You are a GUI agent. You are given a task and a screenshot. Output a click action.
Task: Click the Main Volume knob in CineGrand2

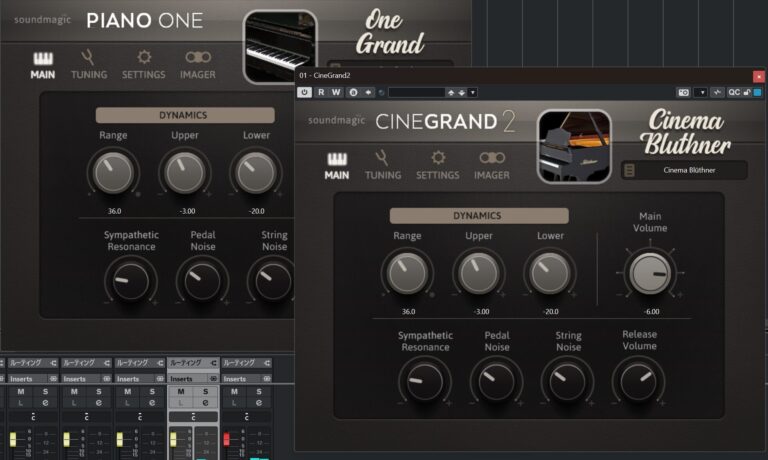click(x=650, y=272)
